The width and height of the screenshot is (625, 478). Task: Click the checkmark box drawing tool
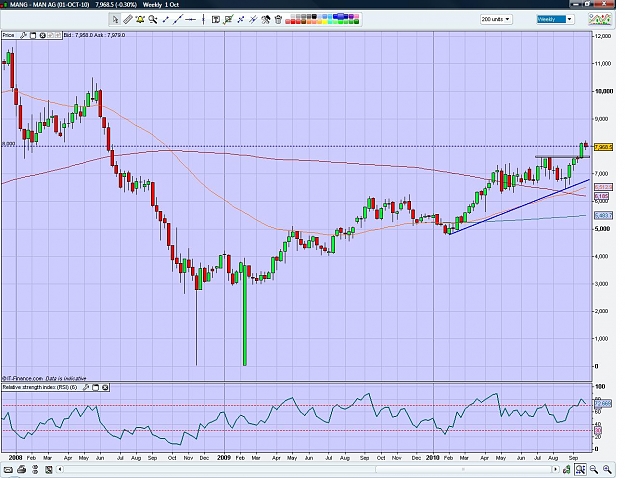click(228, 19)
